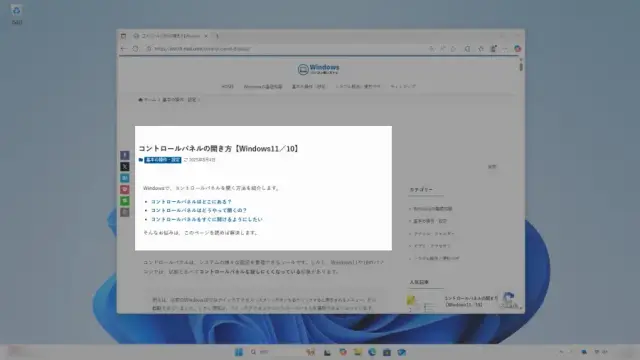640x360 pixels.
Task: Open the HOME navigation menu item
Action: (227, 87)
